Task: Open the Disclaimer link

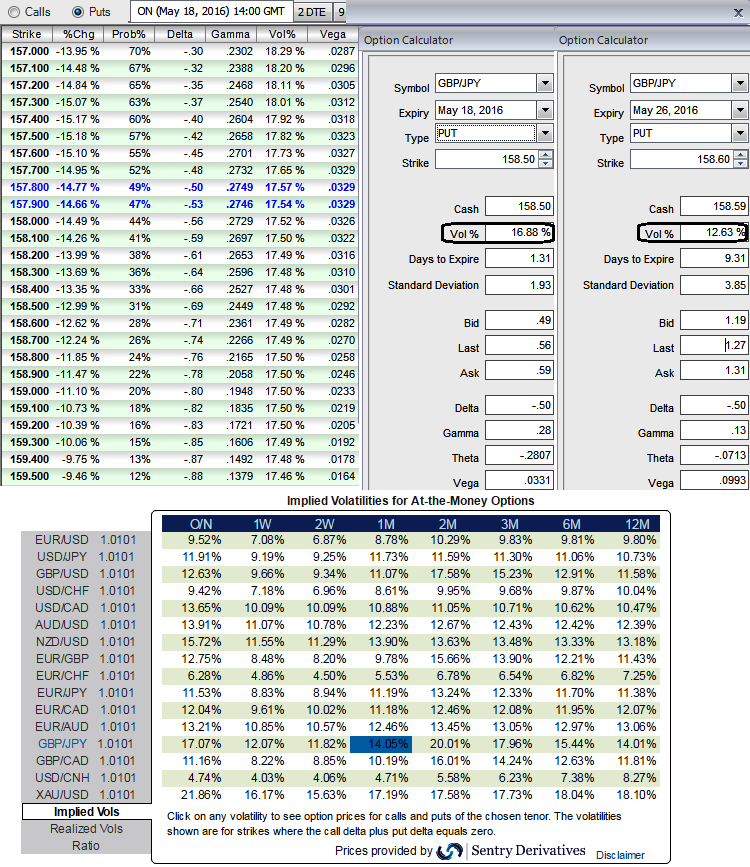Action: [620, 855]
